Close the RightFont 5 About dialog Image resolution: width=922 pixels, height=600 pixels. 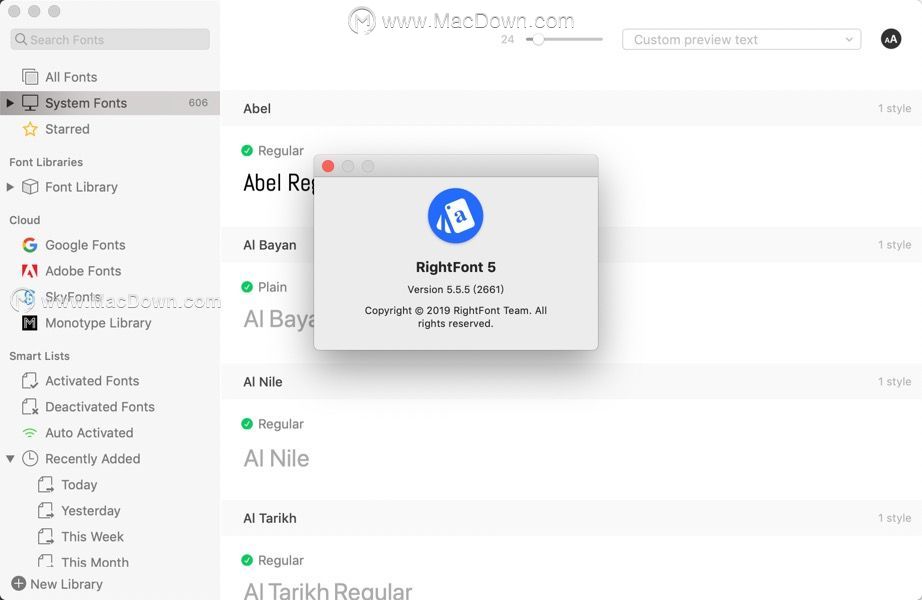[x=328, y=166]
